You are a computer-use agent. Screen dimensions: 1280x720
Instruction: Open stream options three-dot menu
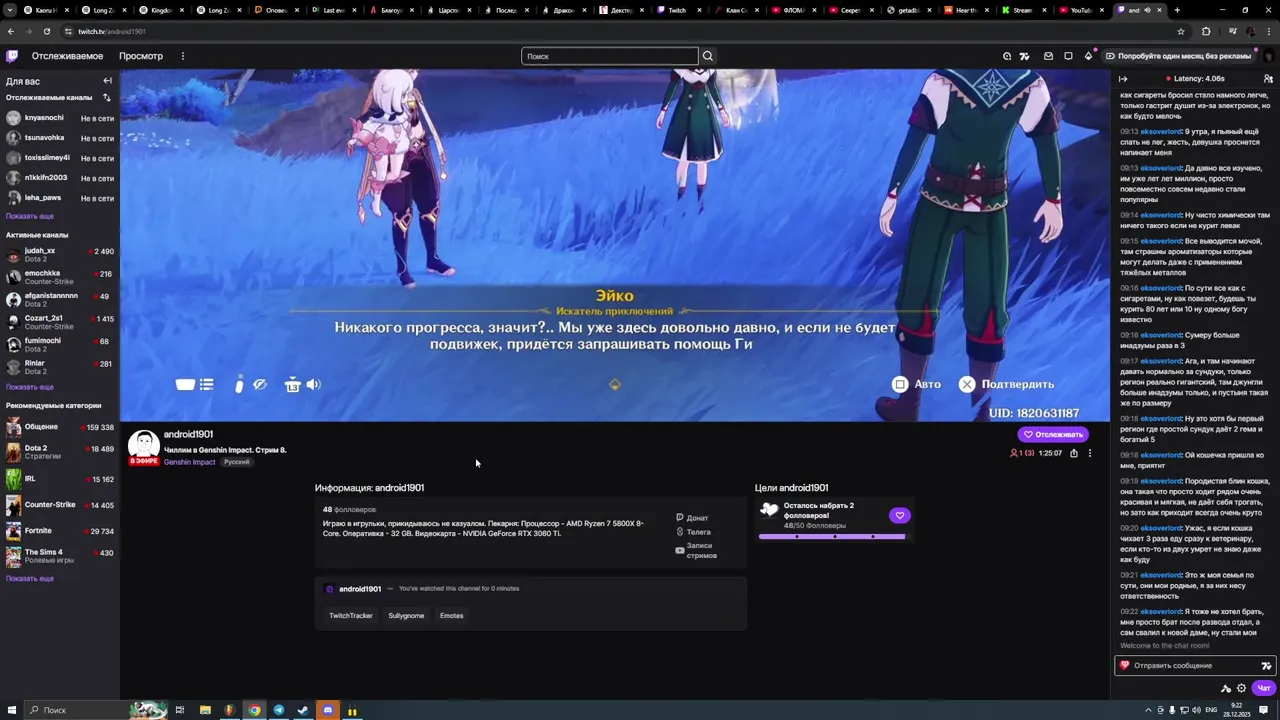(x=1090, y=453)
